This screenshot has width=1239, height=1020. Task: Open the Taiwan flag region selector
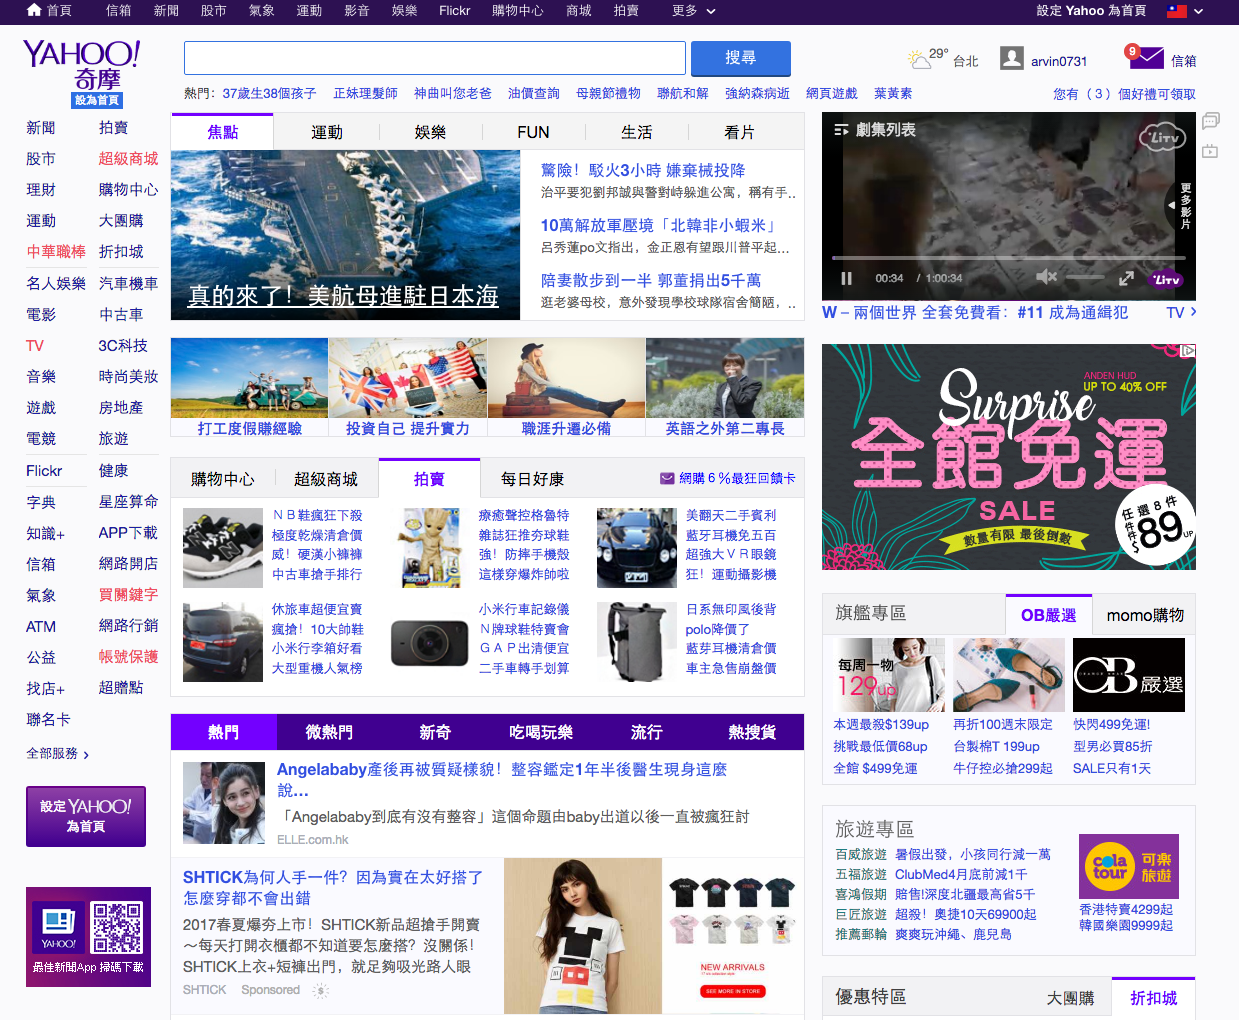pos(1177,11)
